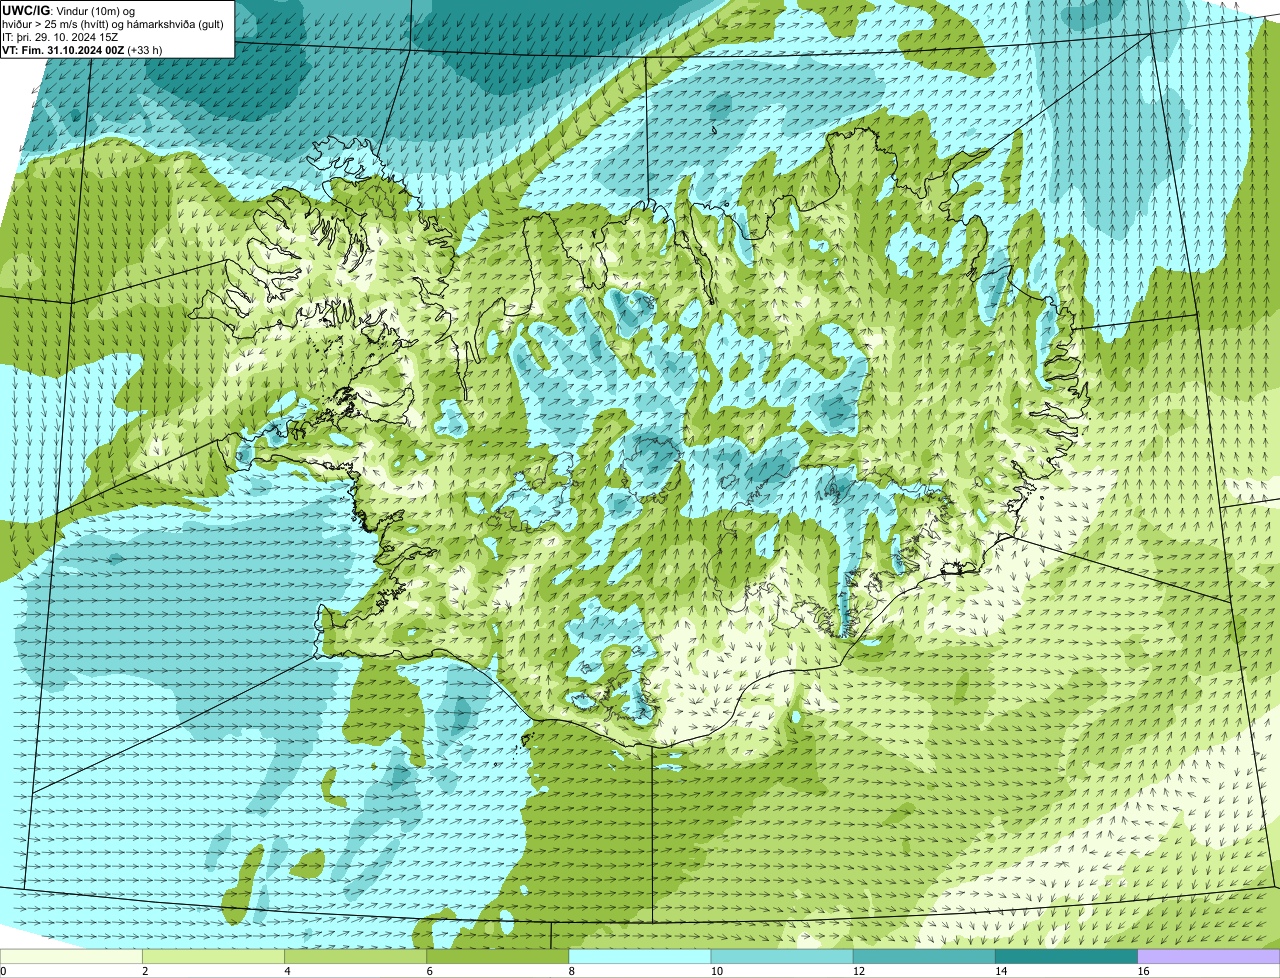Click the scale label '2' under color bar

tap(145, 971)
